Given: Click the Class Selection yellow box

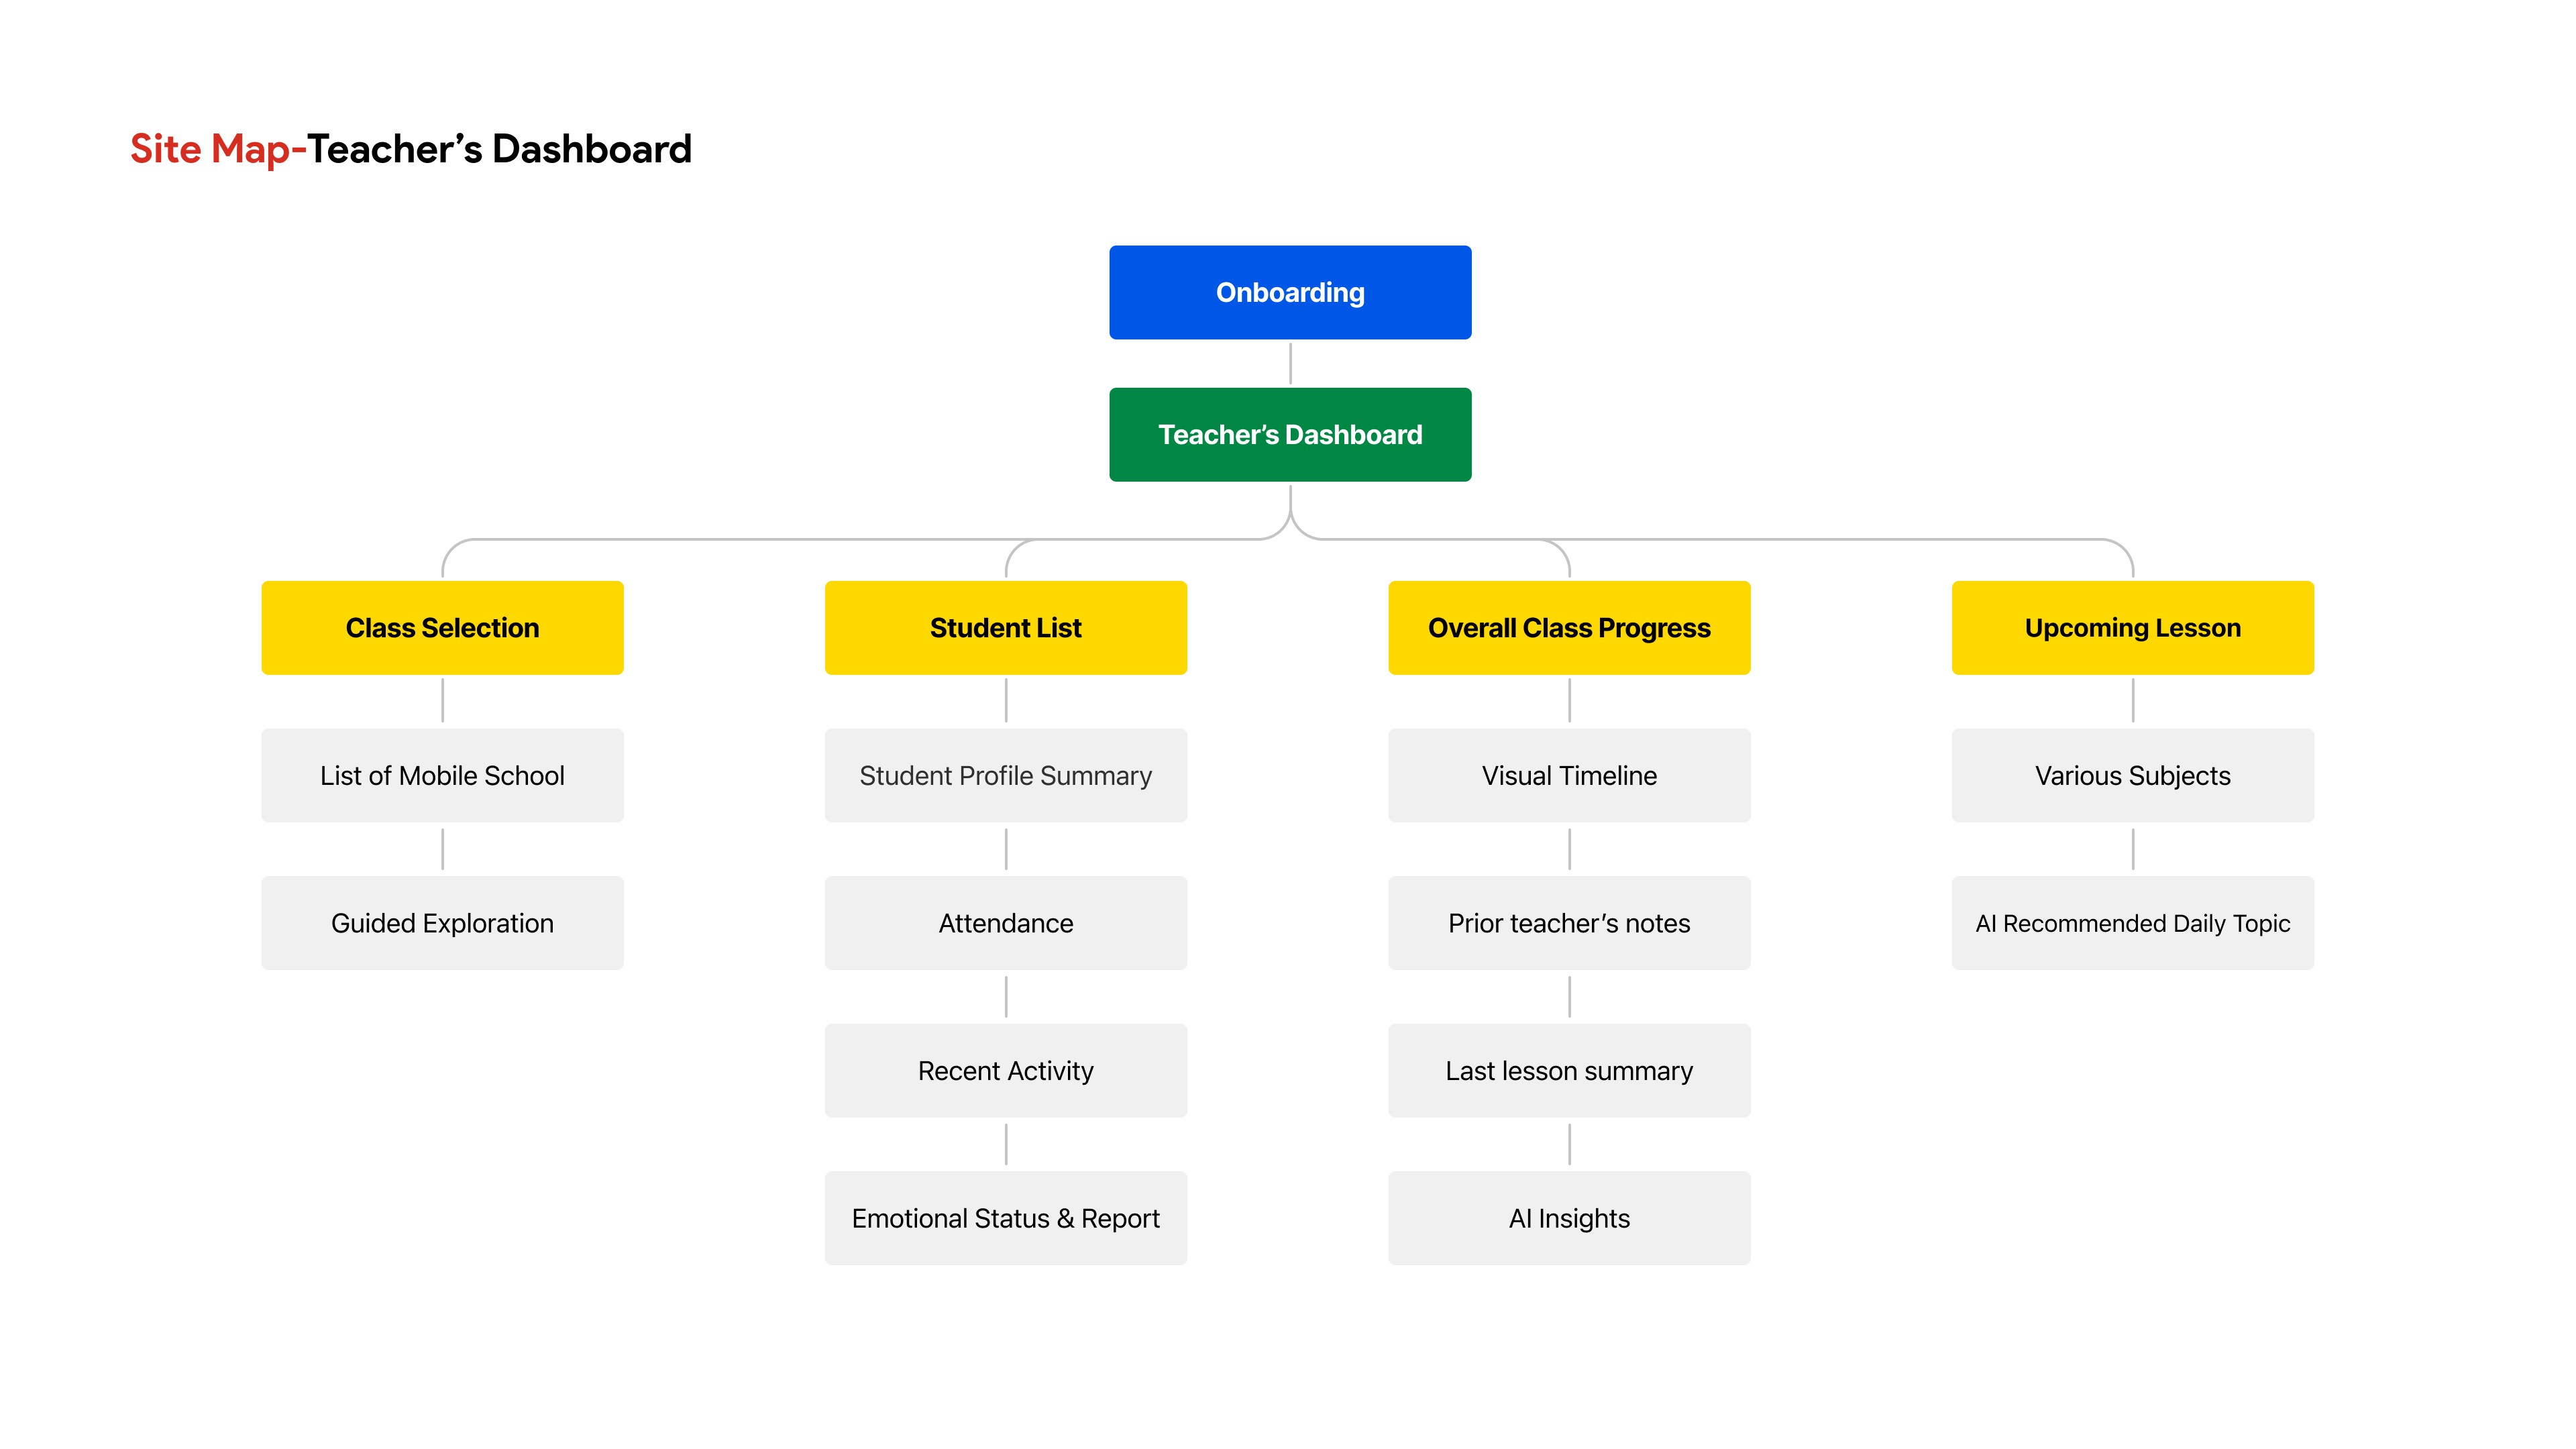Looking at the screenshot, I should tap(442, 627).
